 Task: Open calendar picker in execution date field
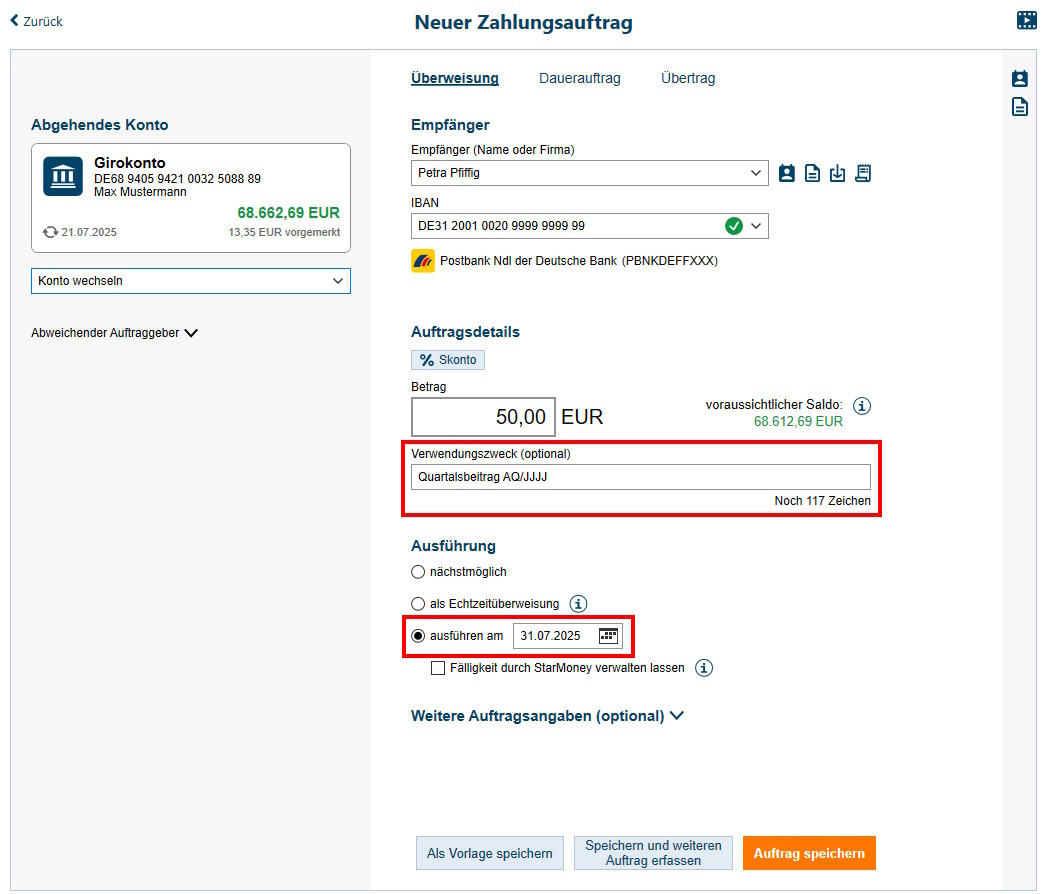(608, 636)
